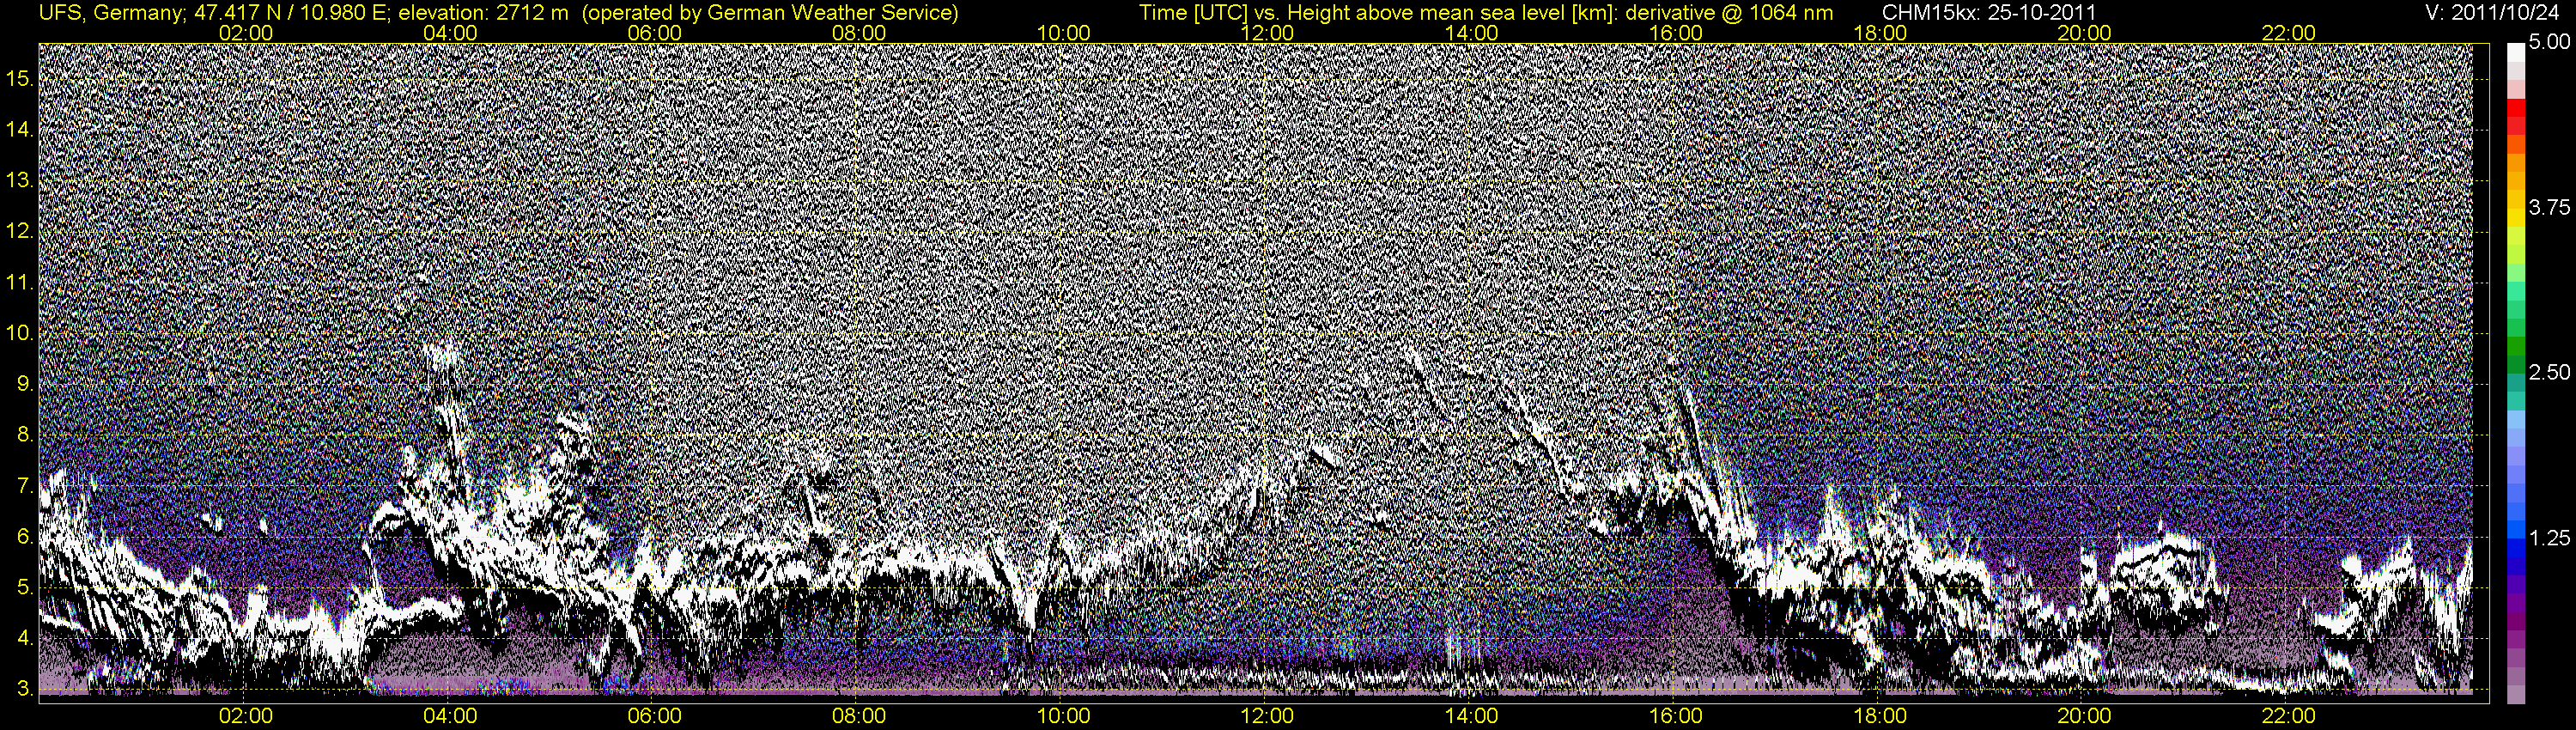2576x730 pixels.
Task: Click the '15.' height axis label
Action: [20, 79]
